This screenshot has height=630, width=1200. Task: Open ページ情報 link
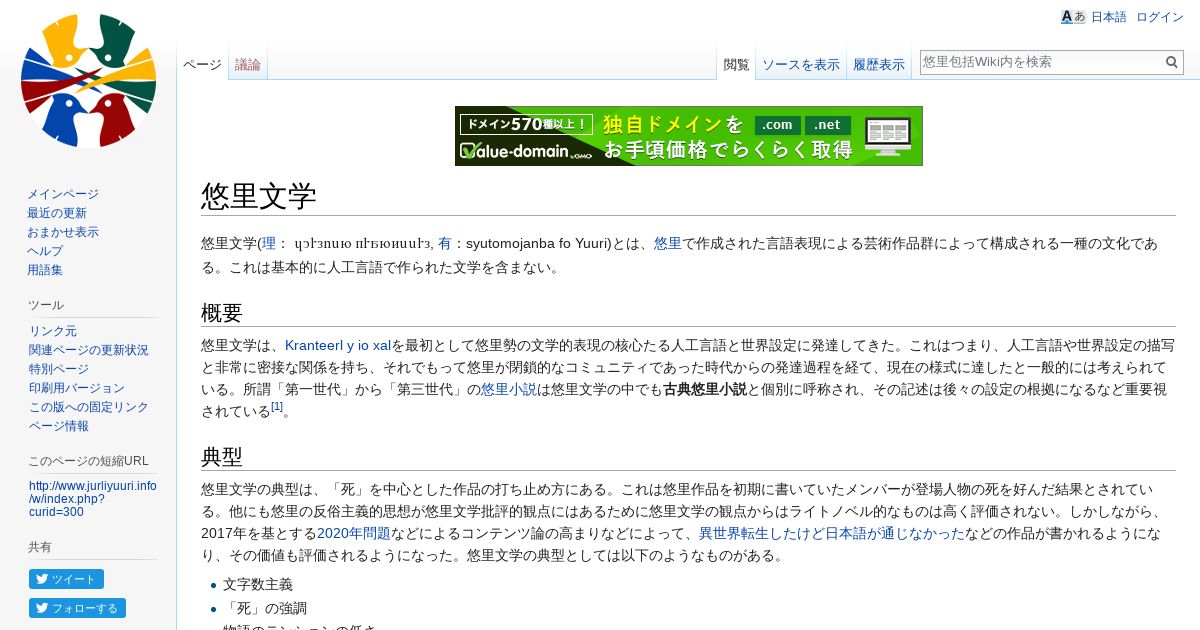[59, 426]
